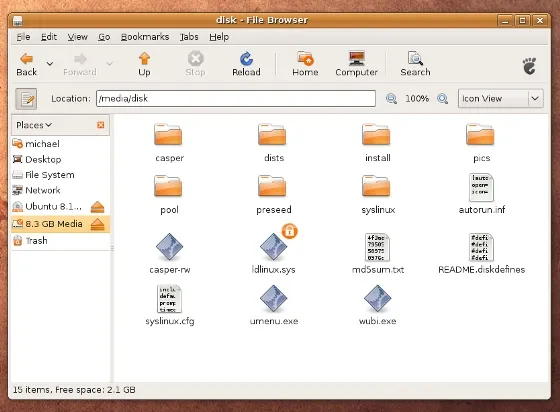
Task: Open the Computer location
Action: click(356, 64)
